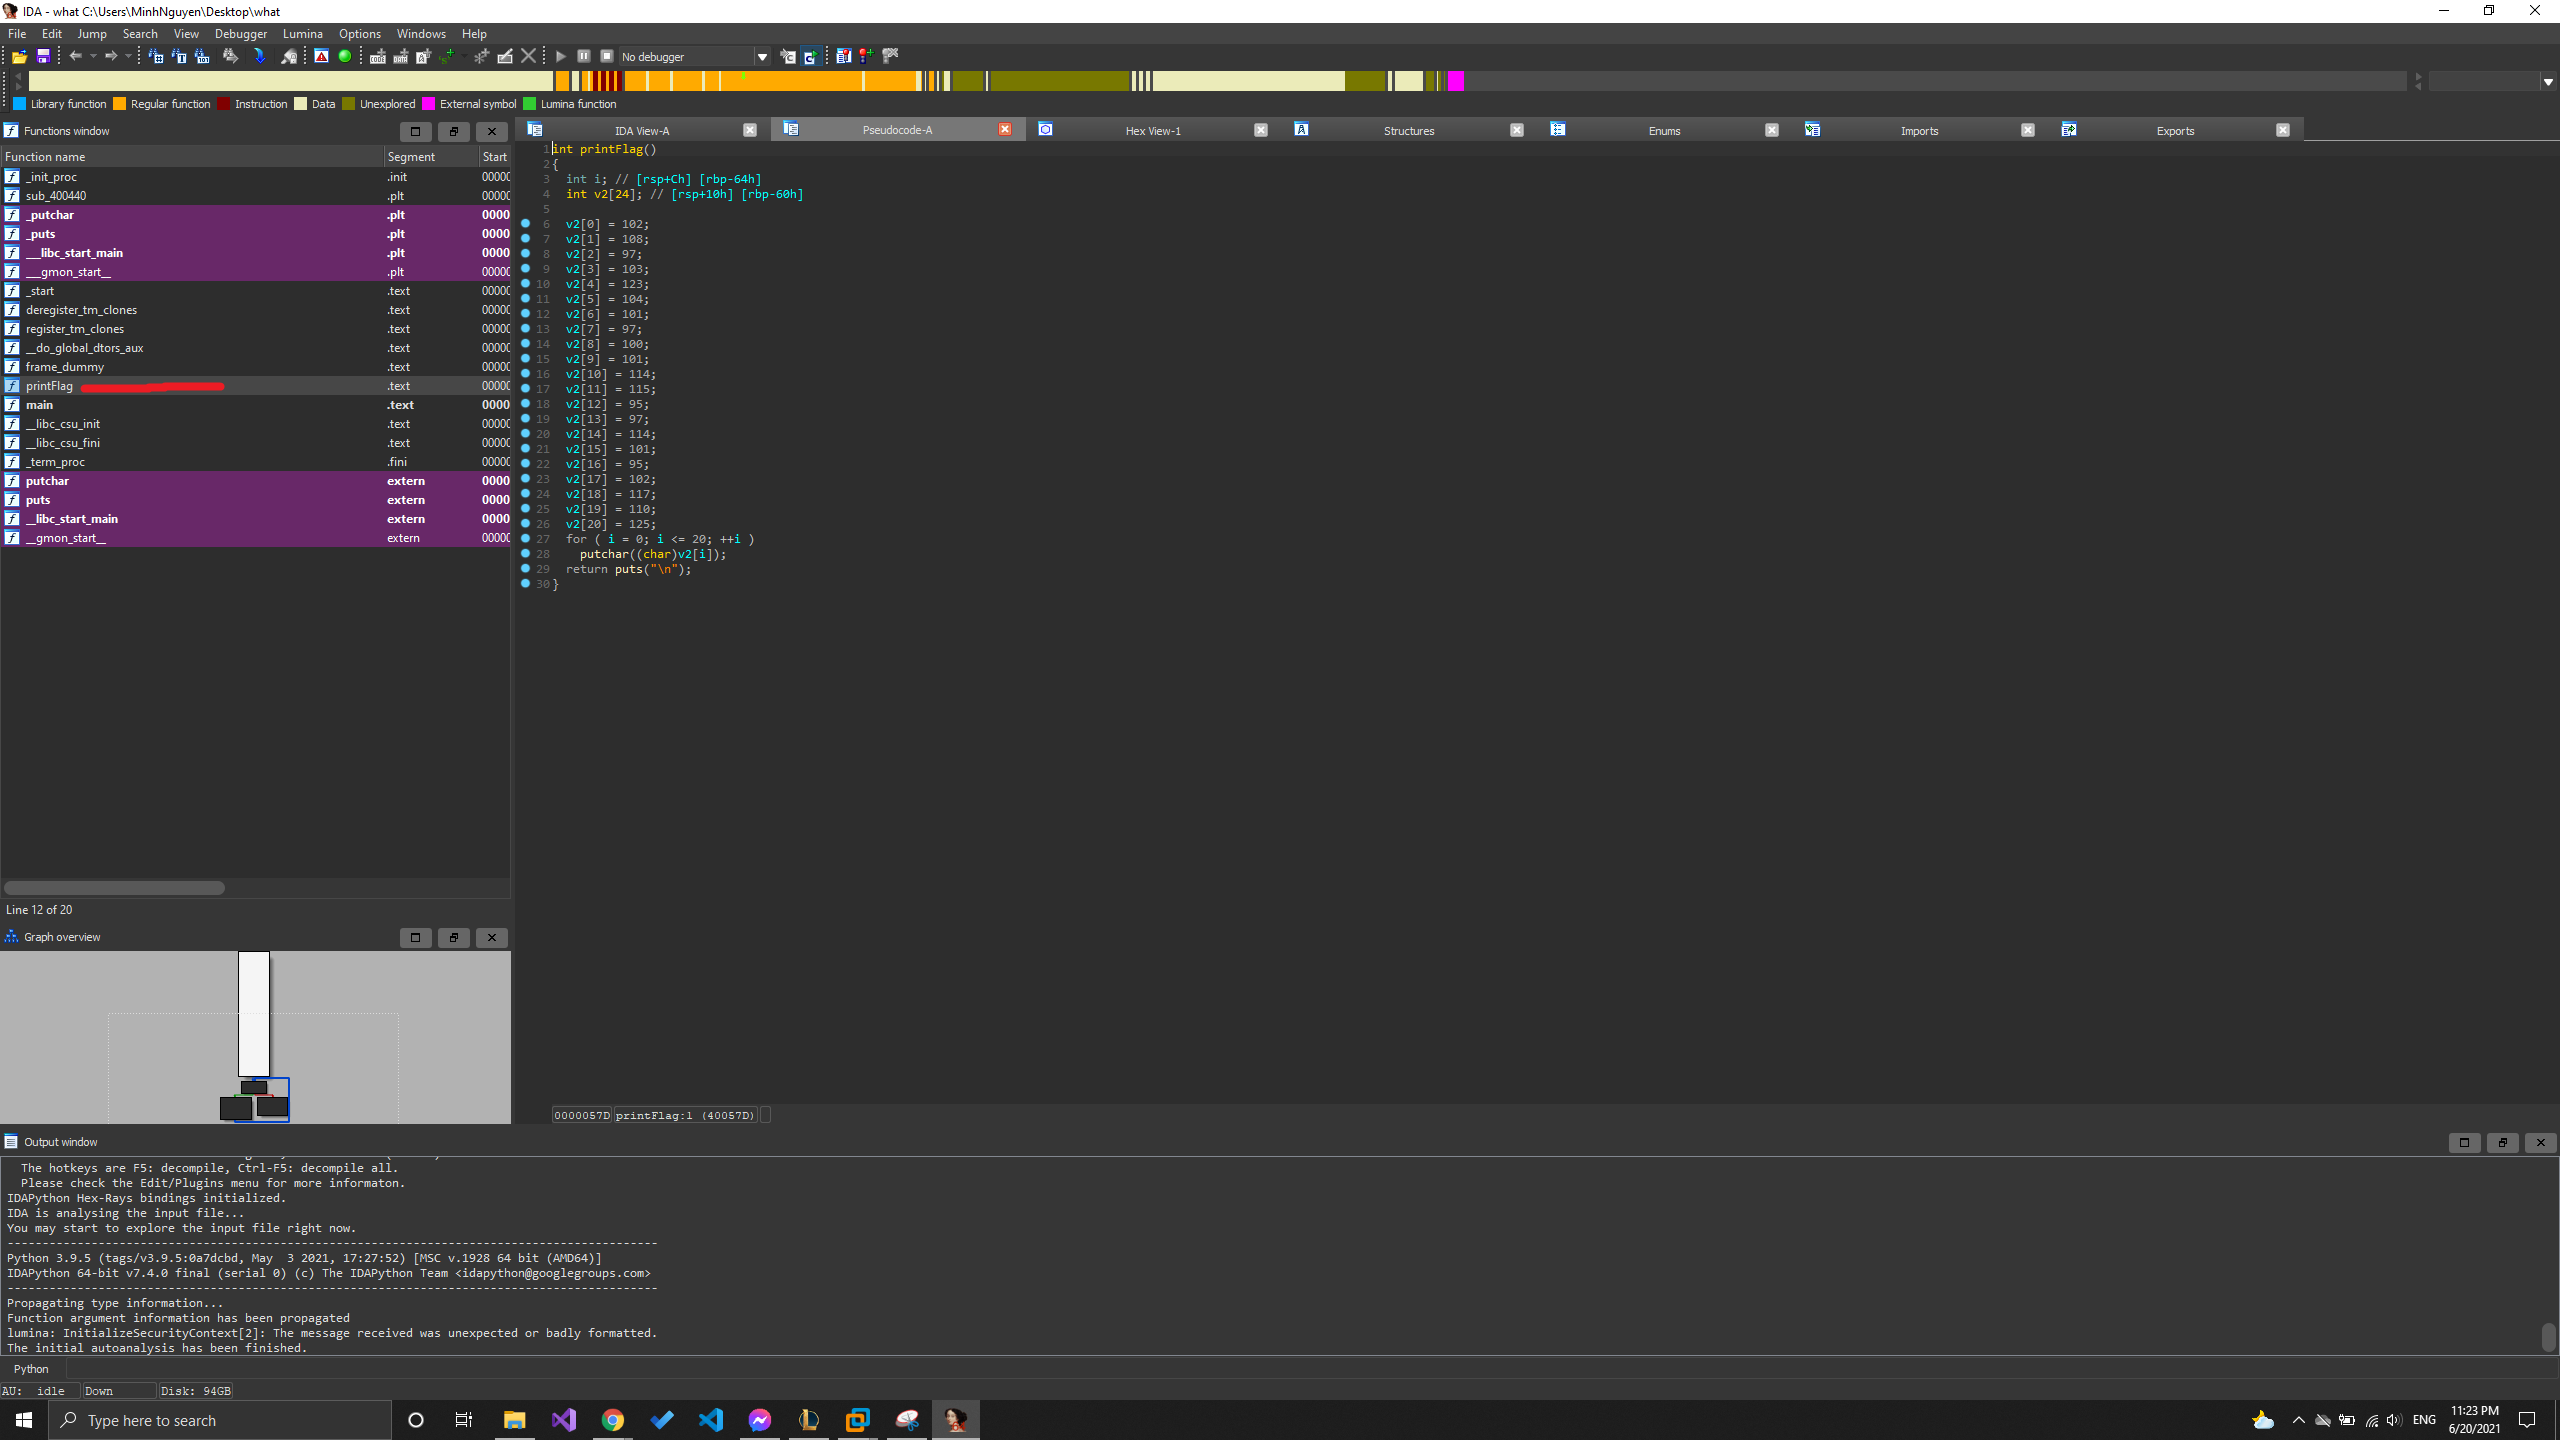The height and width of the screenshot is (1440, 2560).
Task: Click the Regular function orange legend swatch
Action: pyautogui.click(x=120, y=104)
